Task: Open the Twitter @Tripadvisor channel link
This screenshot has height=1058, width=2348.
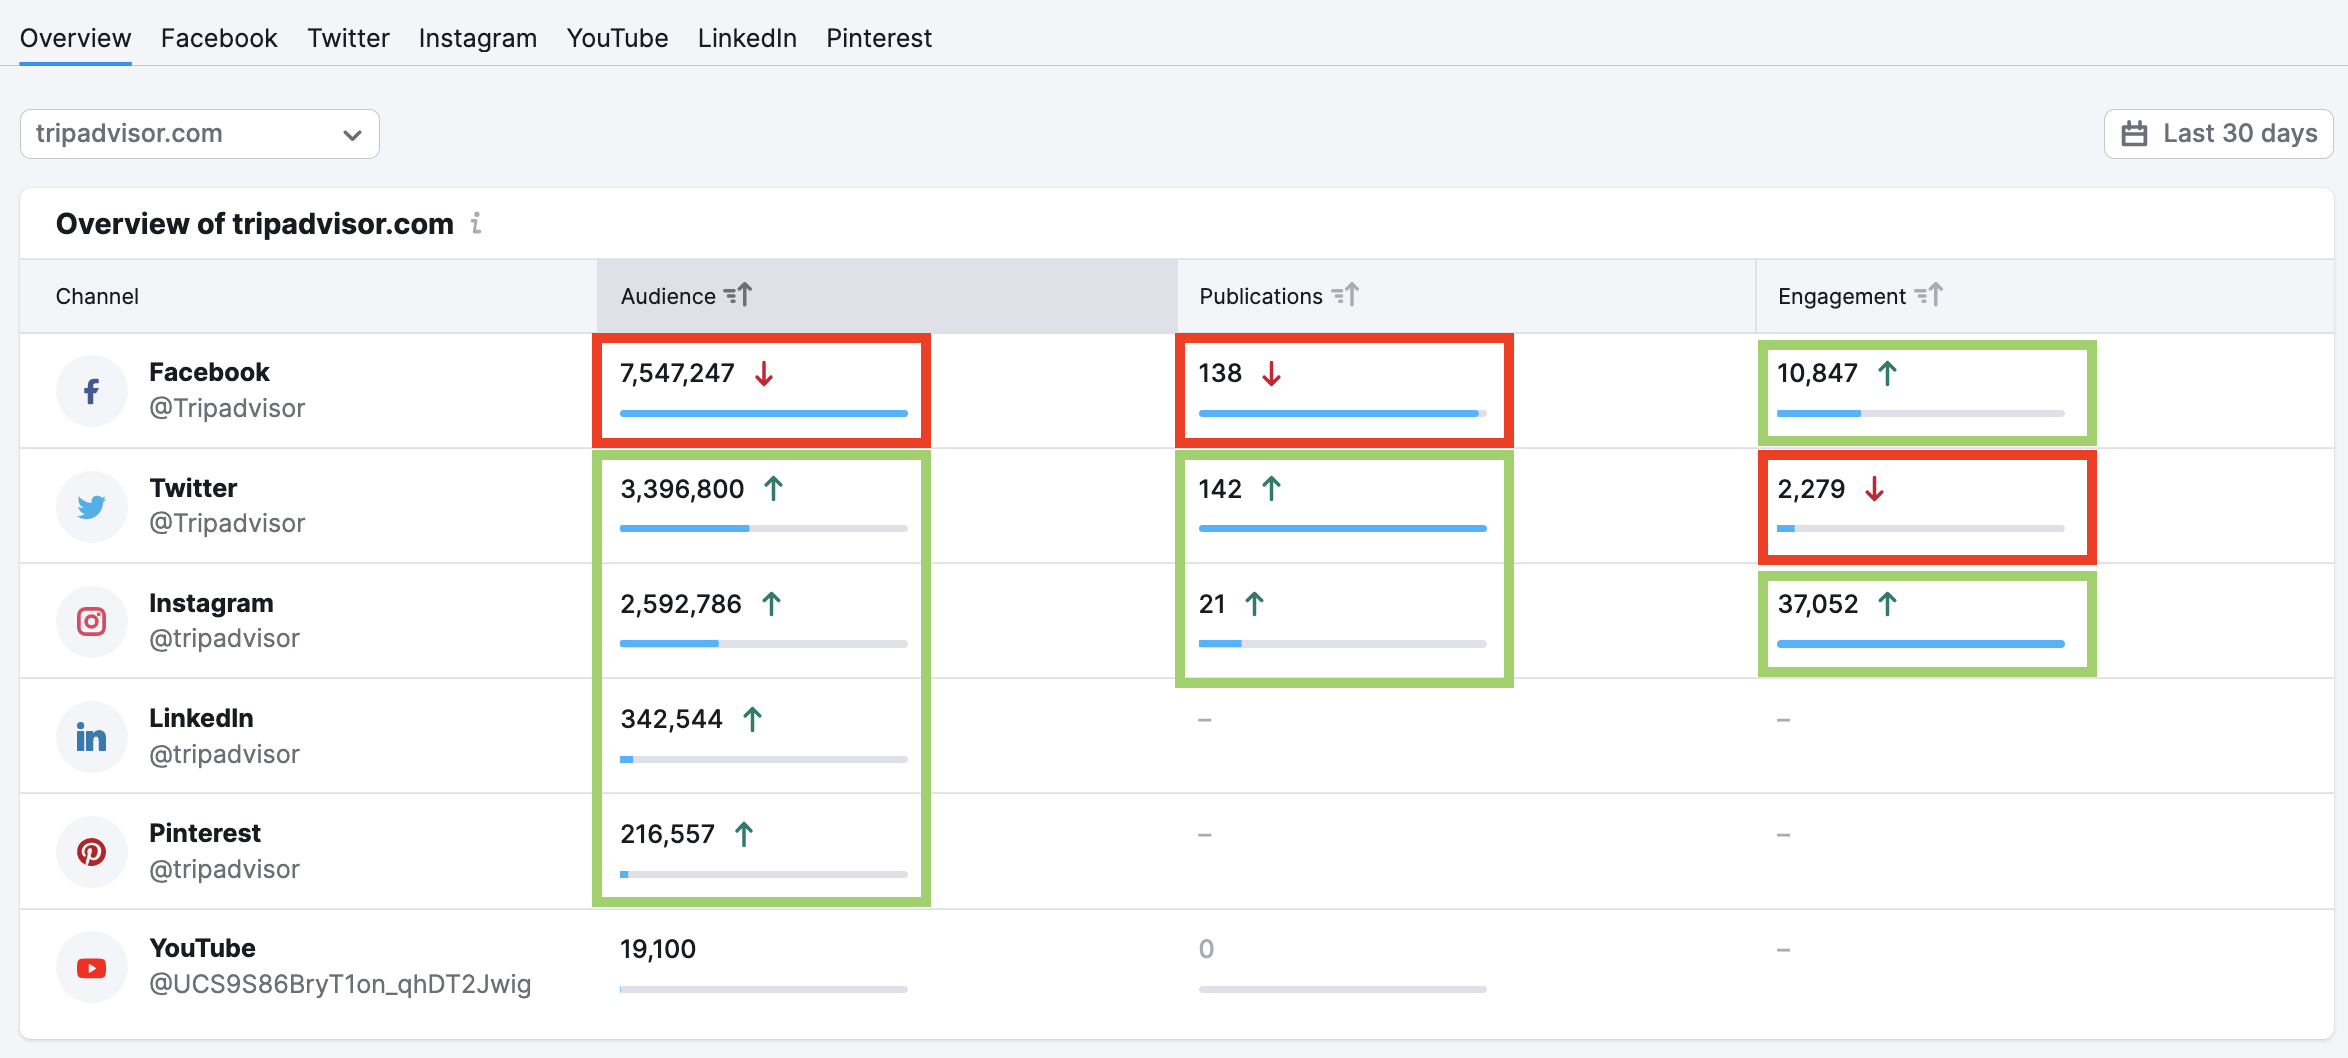Action: (227, 523)
